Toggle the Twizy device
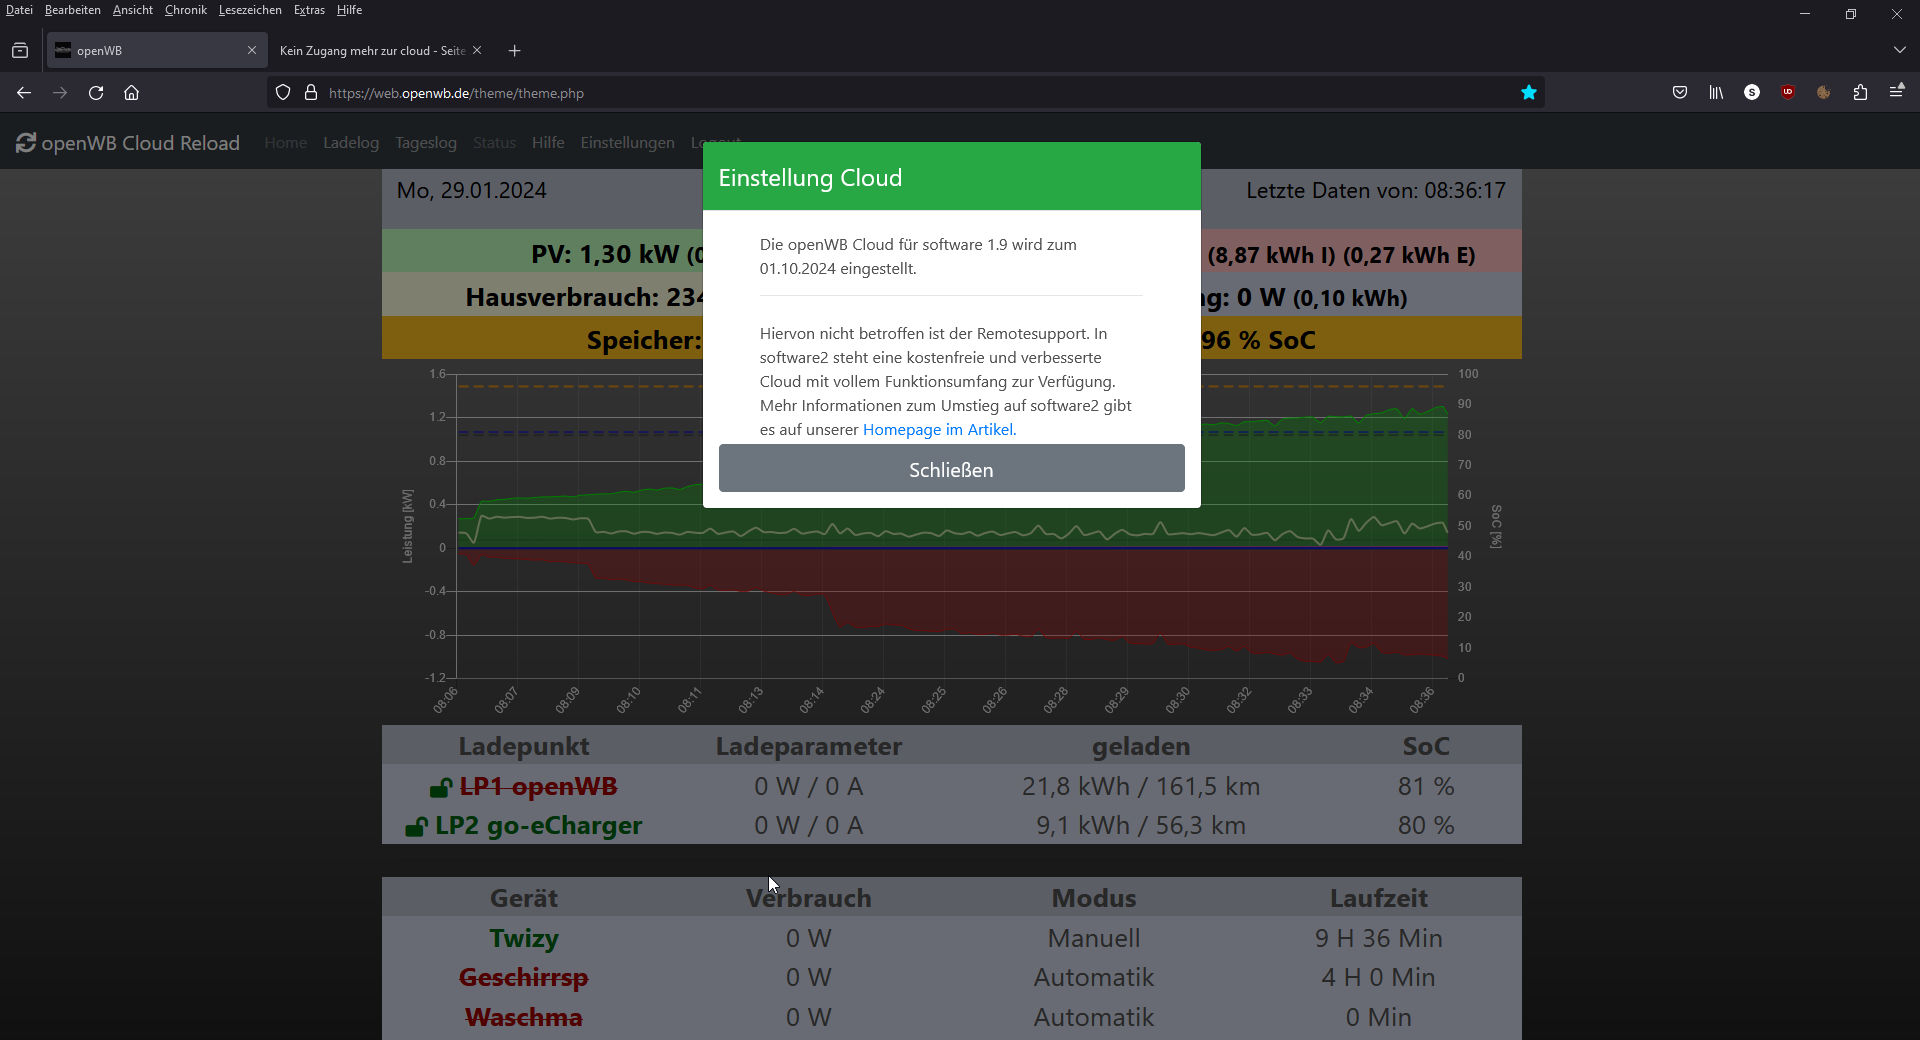The height and width of the screenshot is (1040, 1920). coord(524,939)
